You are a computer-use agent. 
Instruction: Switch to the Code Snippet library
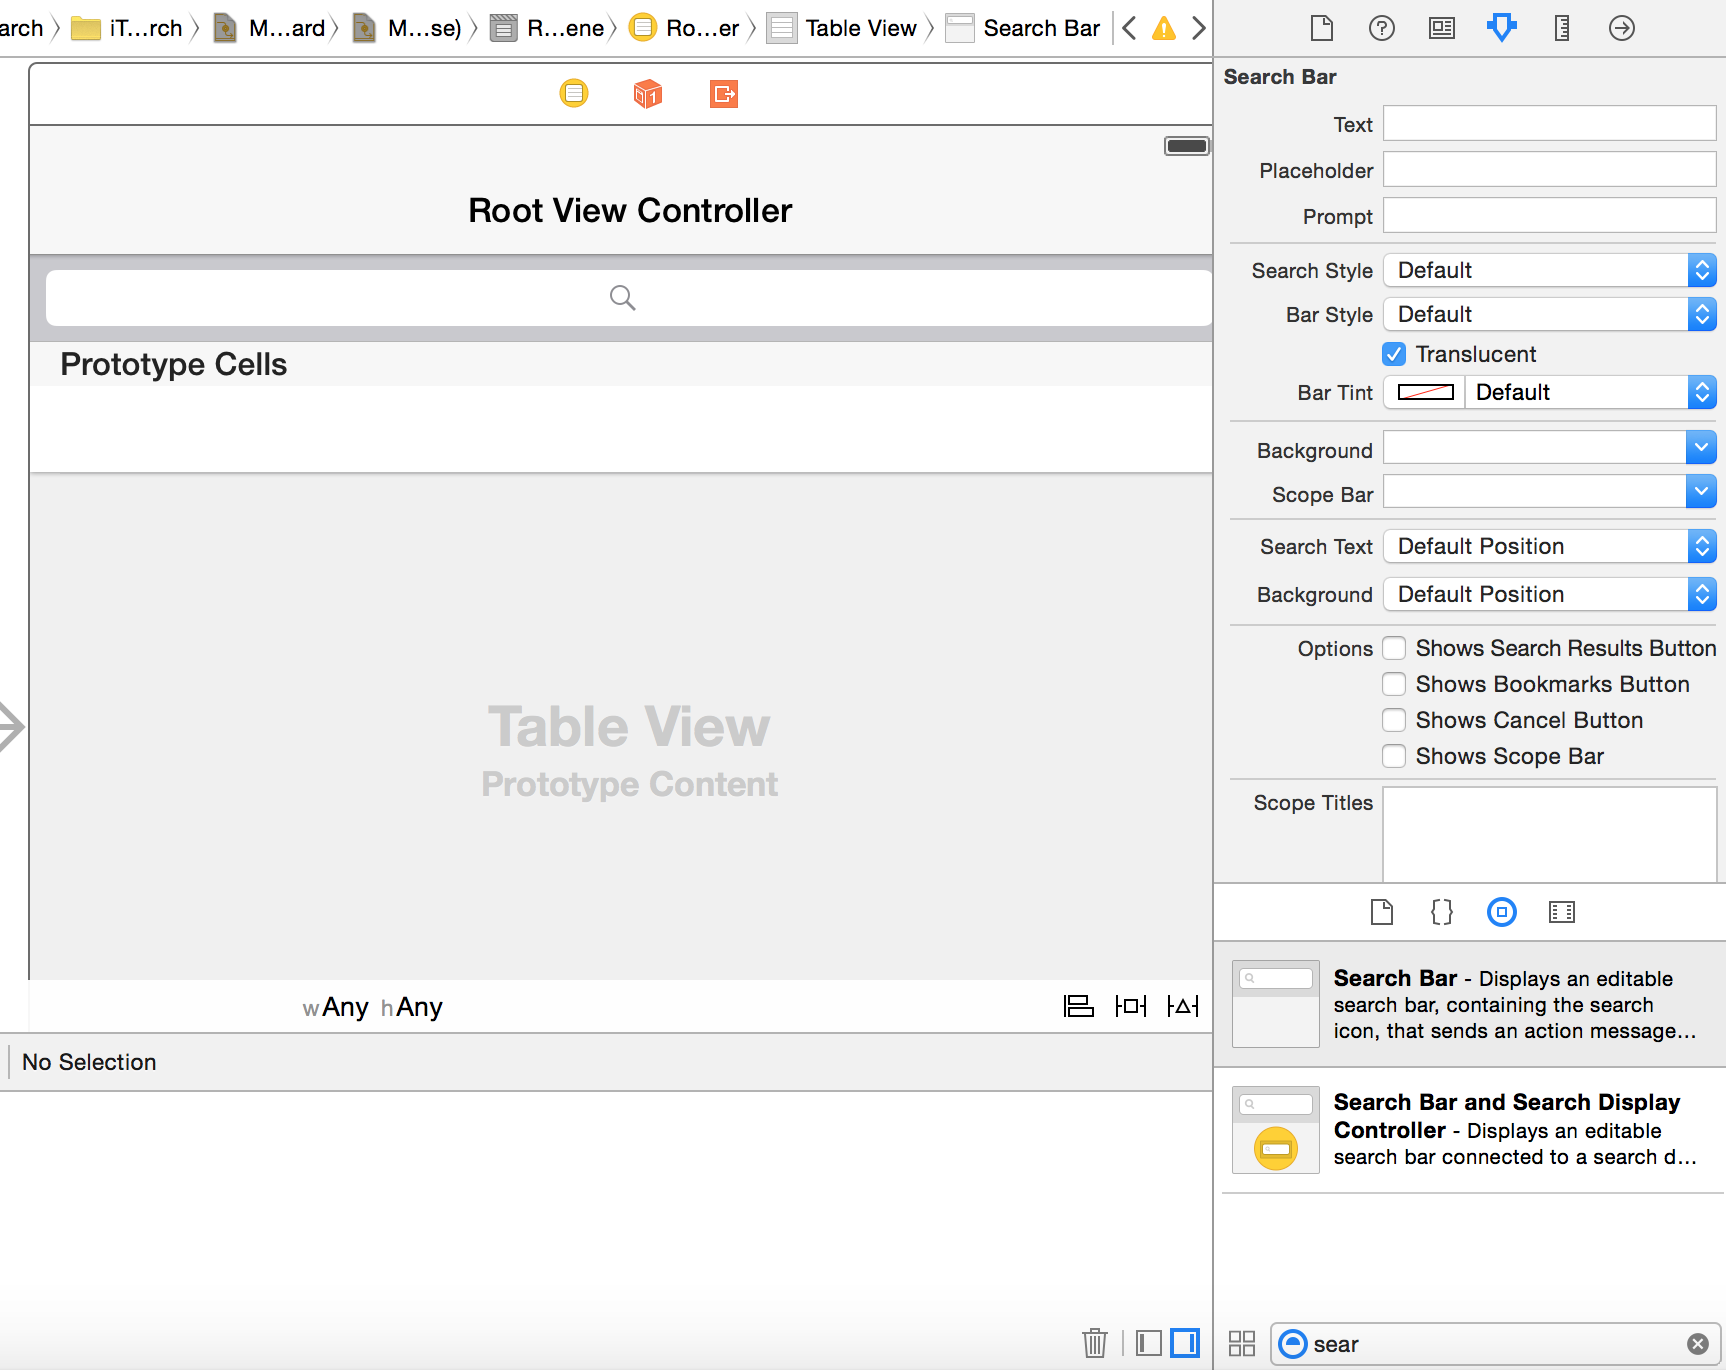pyautogui.click(x=1441, y=912)
